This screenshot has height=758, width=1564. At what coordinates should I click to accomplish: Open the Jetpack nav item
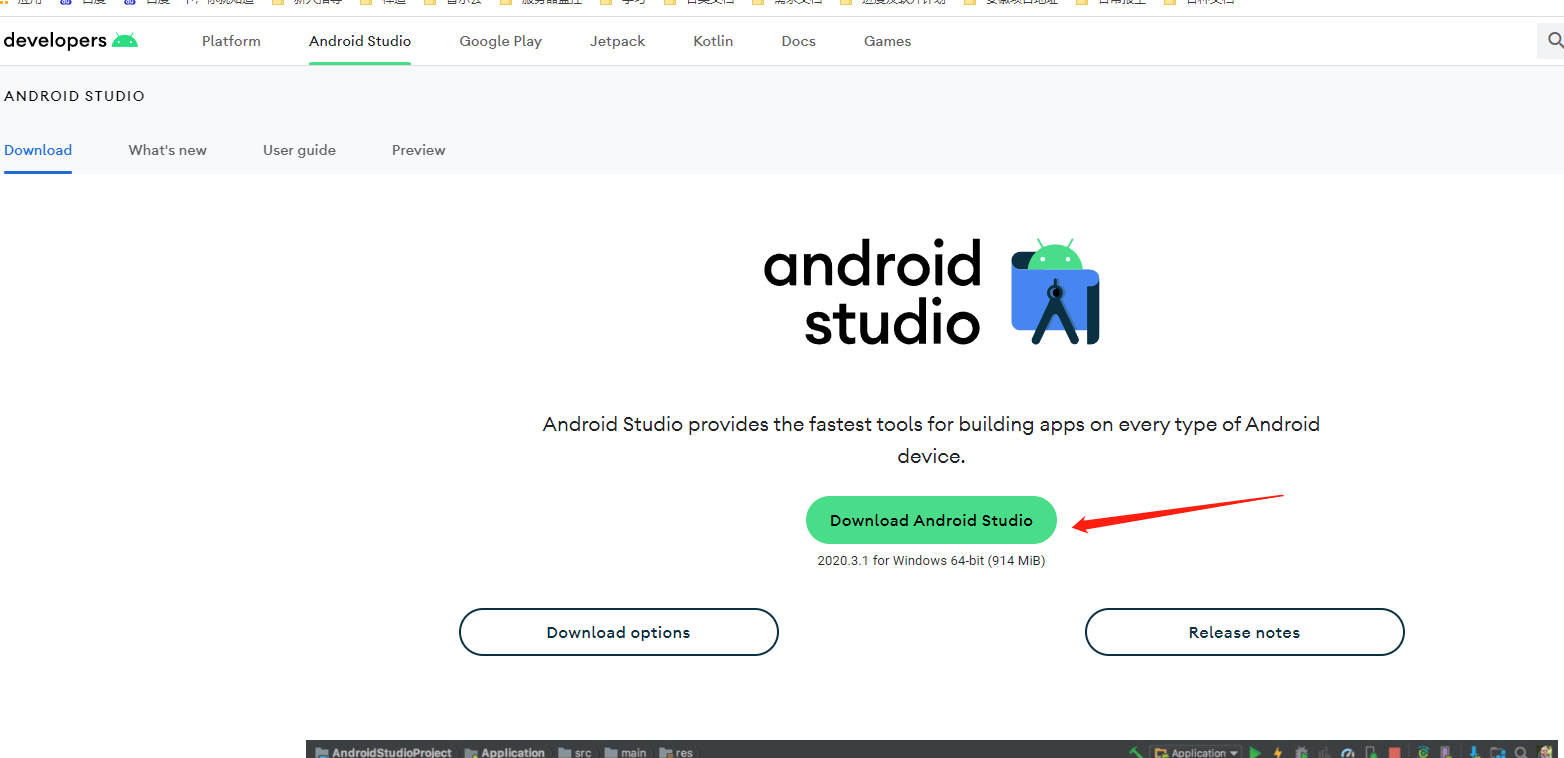(617, 41)
